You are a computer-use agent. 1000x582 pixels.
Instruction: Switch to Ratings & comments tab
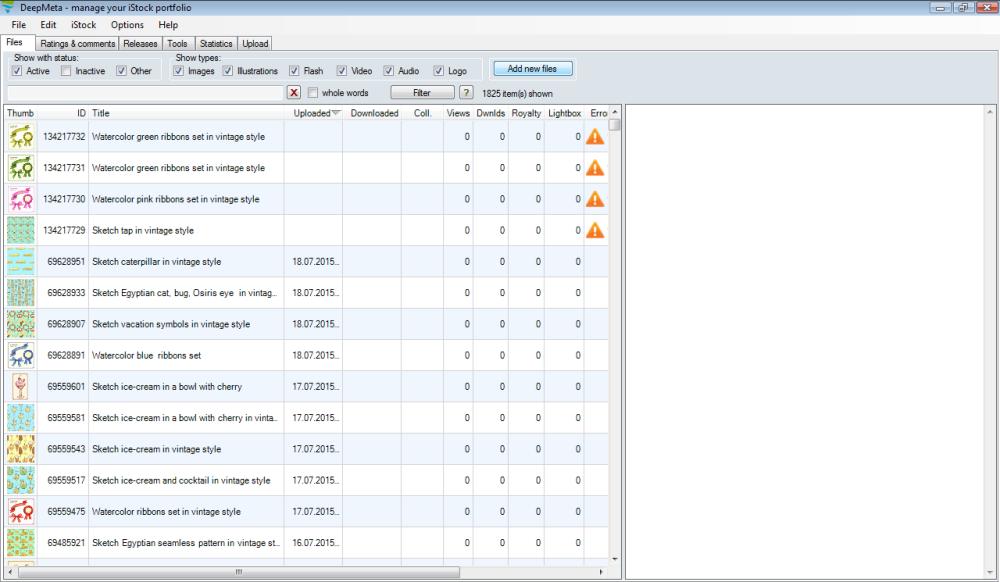77,43
